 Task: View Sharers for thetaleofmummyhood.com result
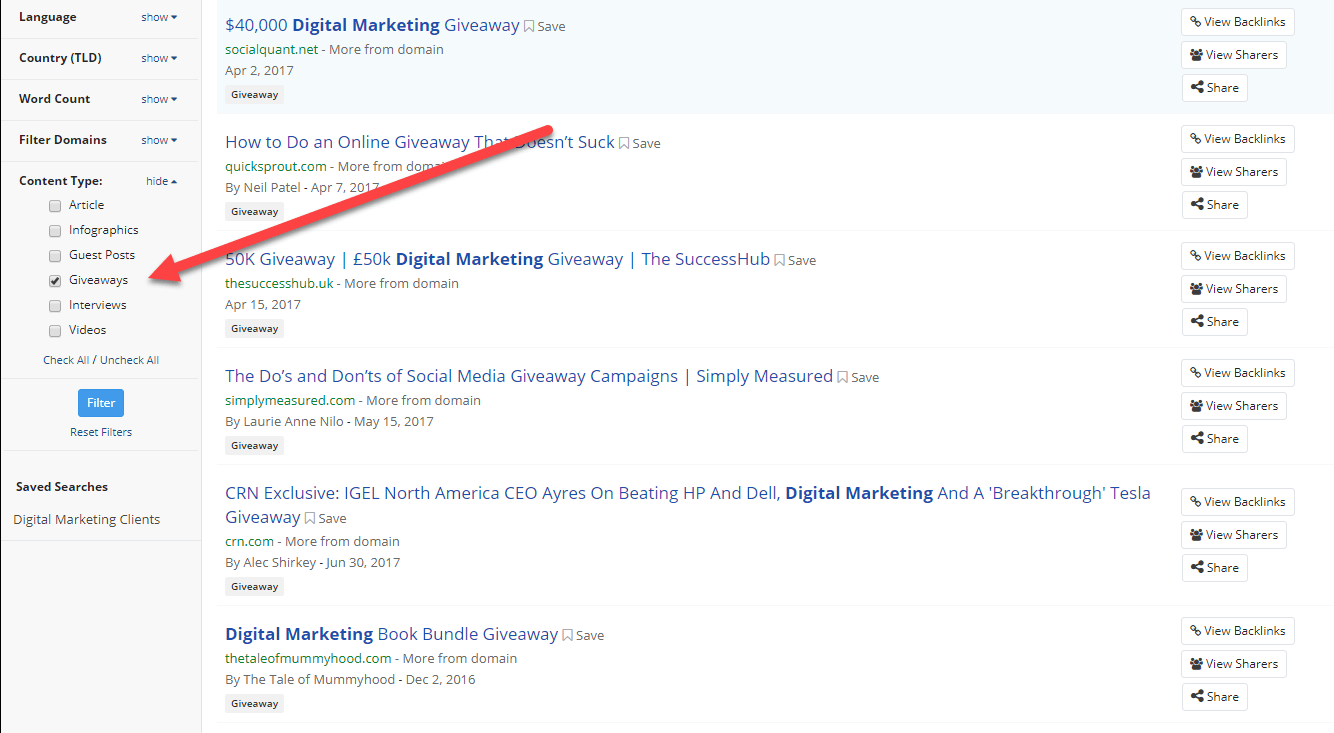point(1234,664)
